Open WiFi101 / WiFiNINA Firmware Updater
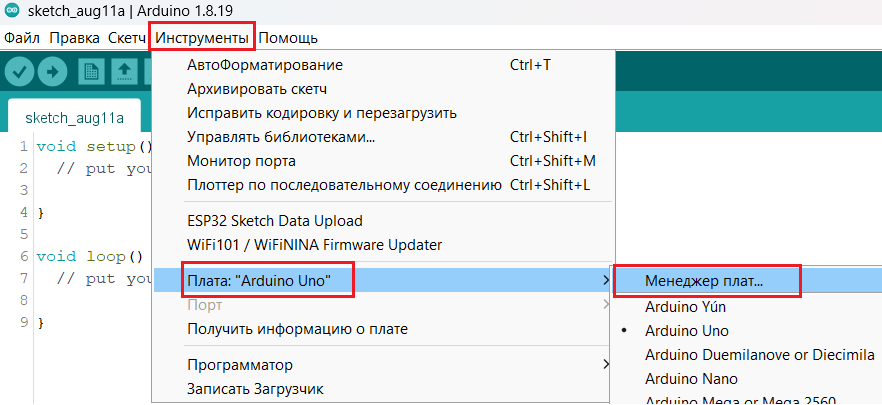 click(385, 245)
